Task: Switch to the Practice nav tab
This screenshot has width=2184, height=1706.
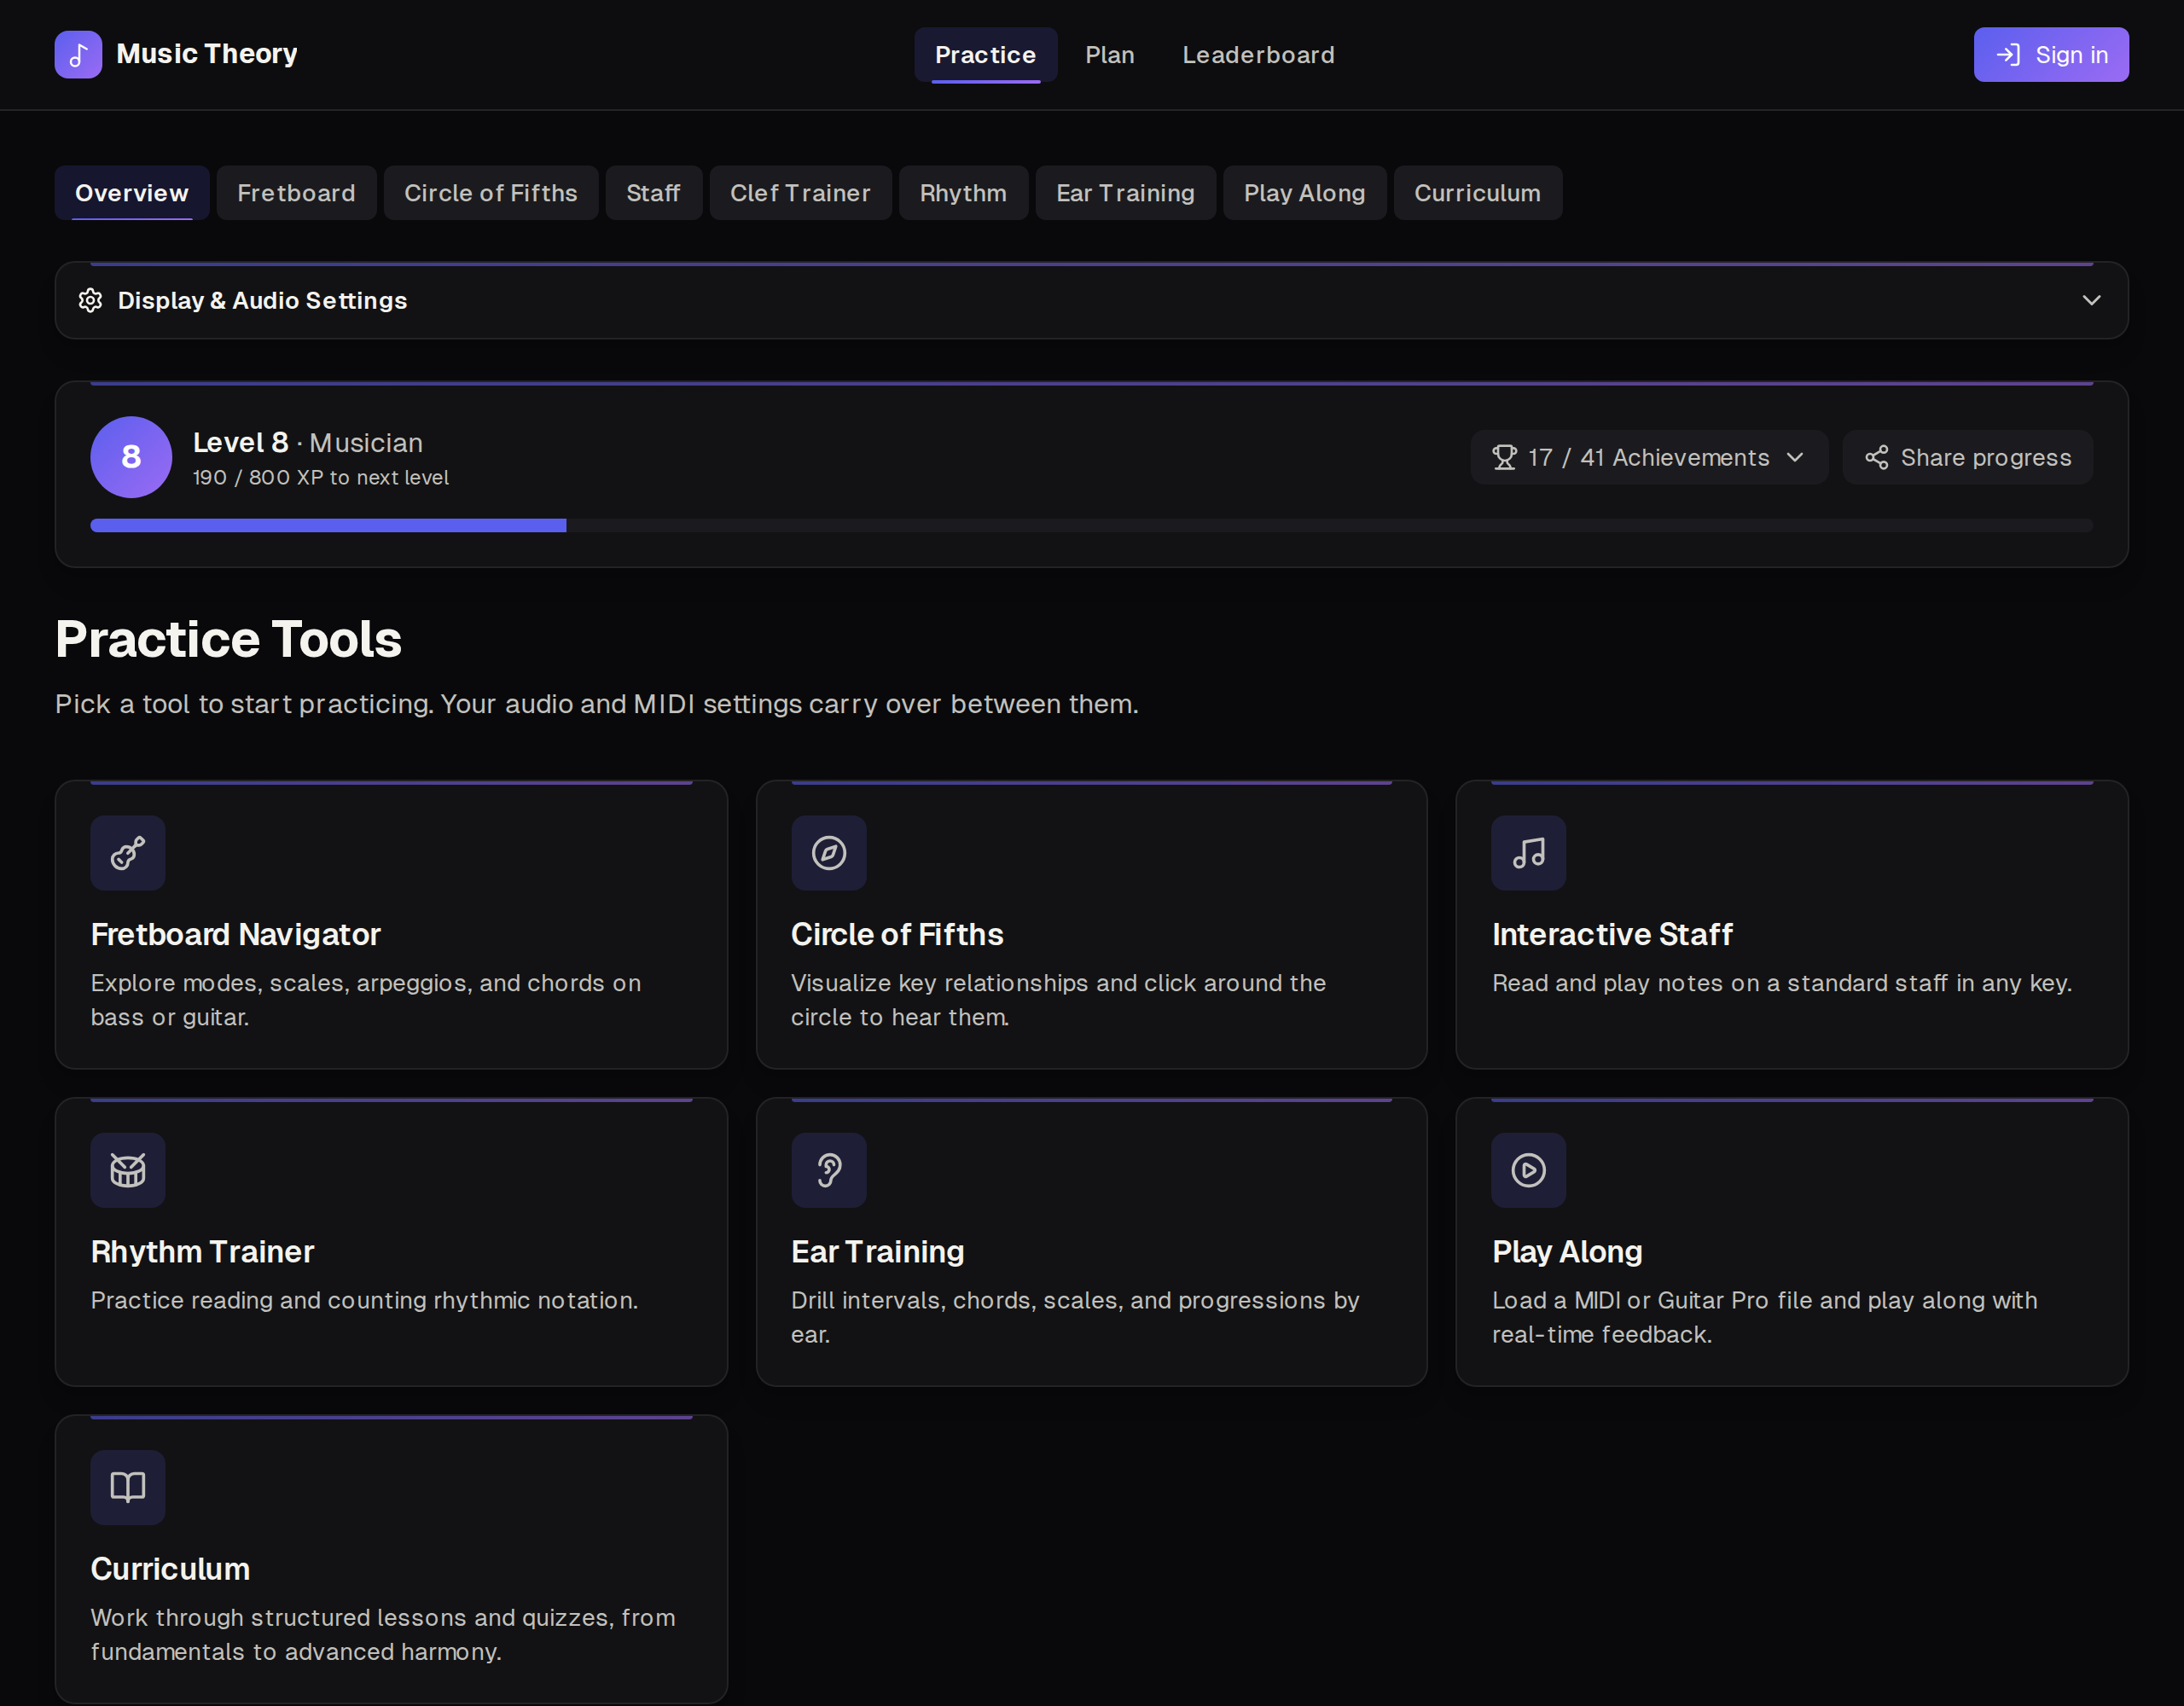Action: click(x=985, y=55)
